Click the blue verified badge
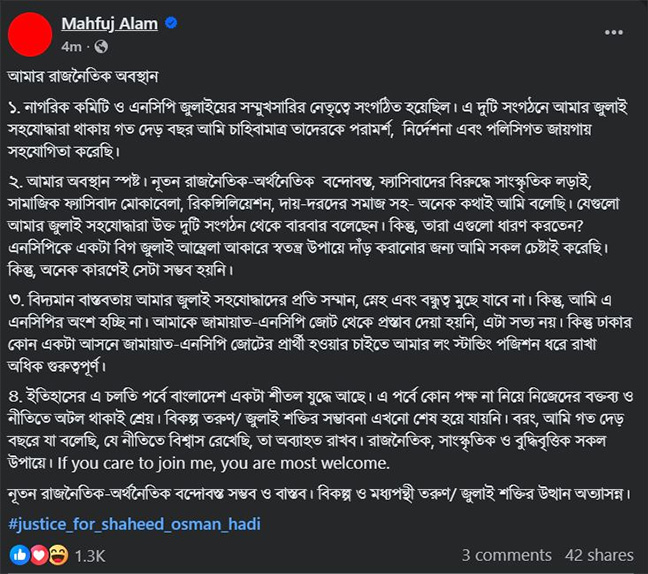Viewport: 648px width, 574px height. [170, 24]
